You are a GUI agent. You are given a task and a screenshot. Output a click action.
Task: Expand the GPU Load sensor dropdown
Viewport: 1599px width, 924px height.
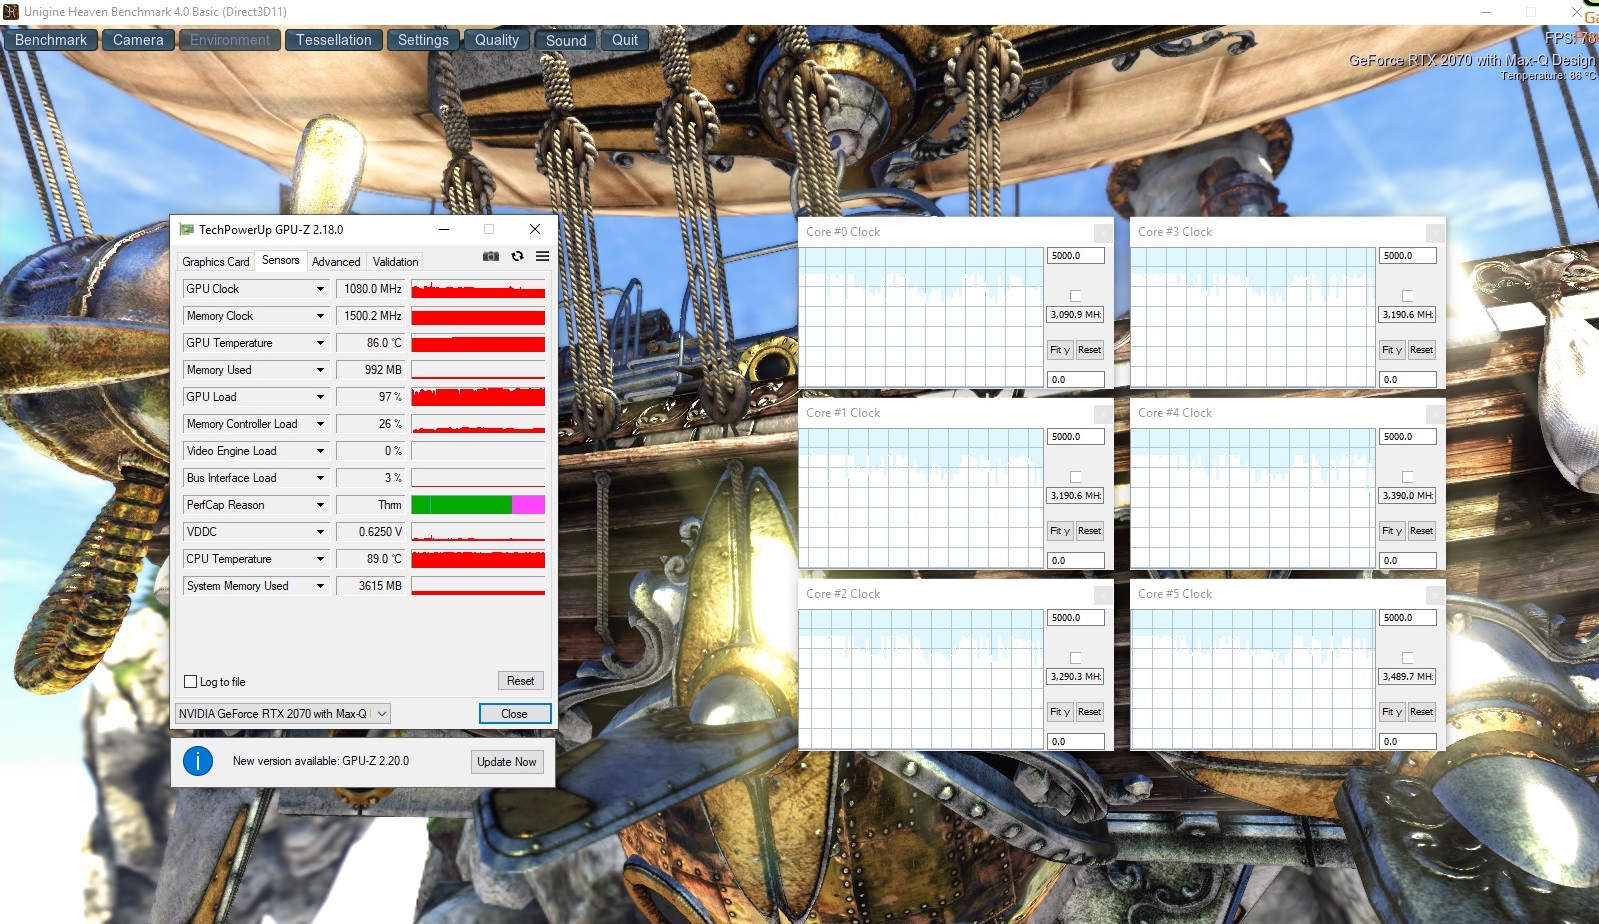320,397
